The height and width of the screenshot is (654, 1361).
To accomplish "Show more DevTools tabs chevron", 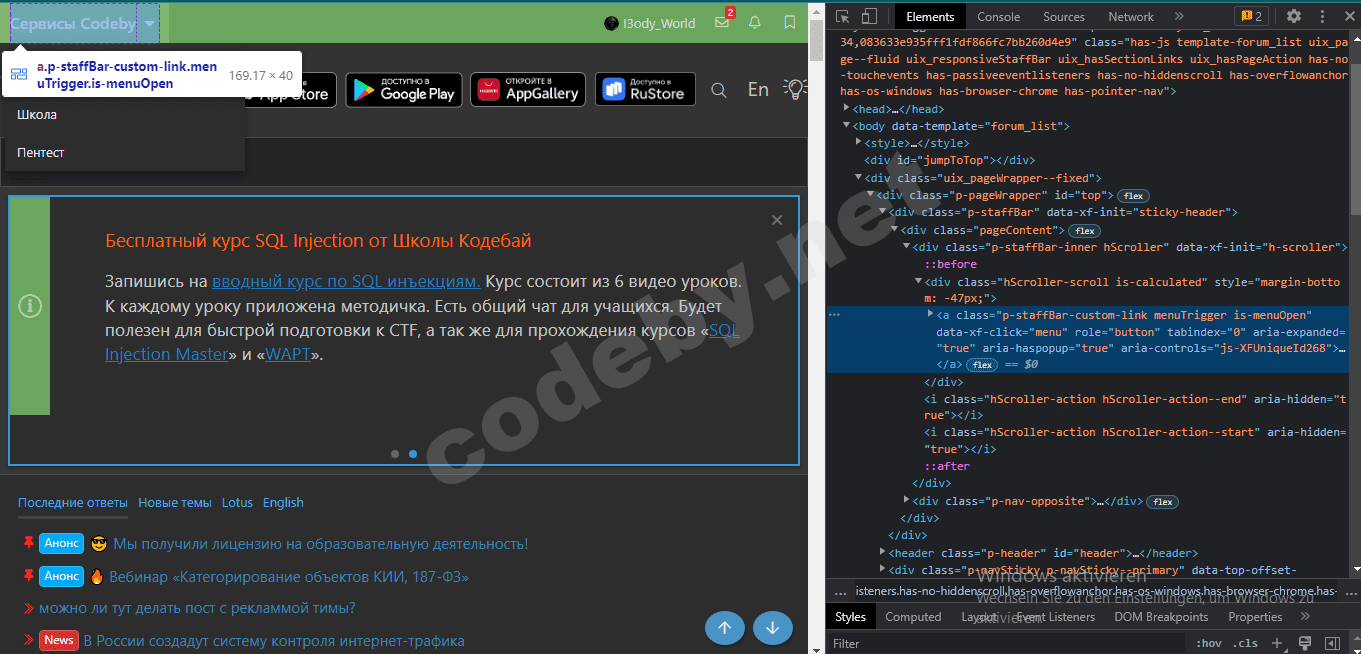I will (x=1178, y=16).
